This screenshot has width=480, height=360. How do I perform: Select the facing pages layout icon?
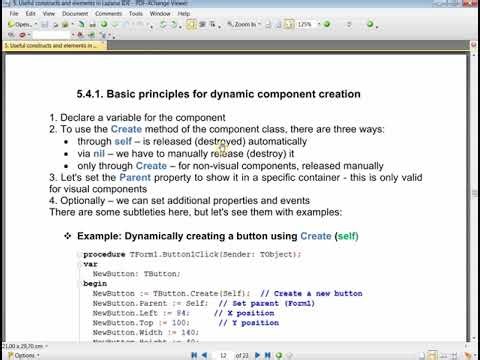coord(443,356)
